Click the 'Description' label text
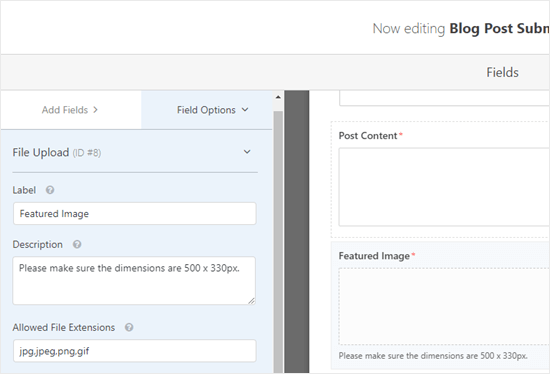 38,244
